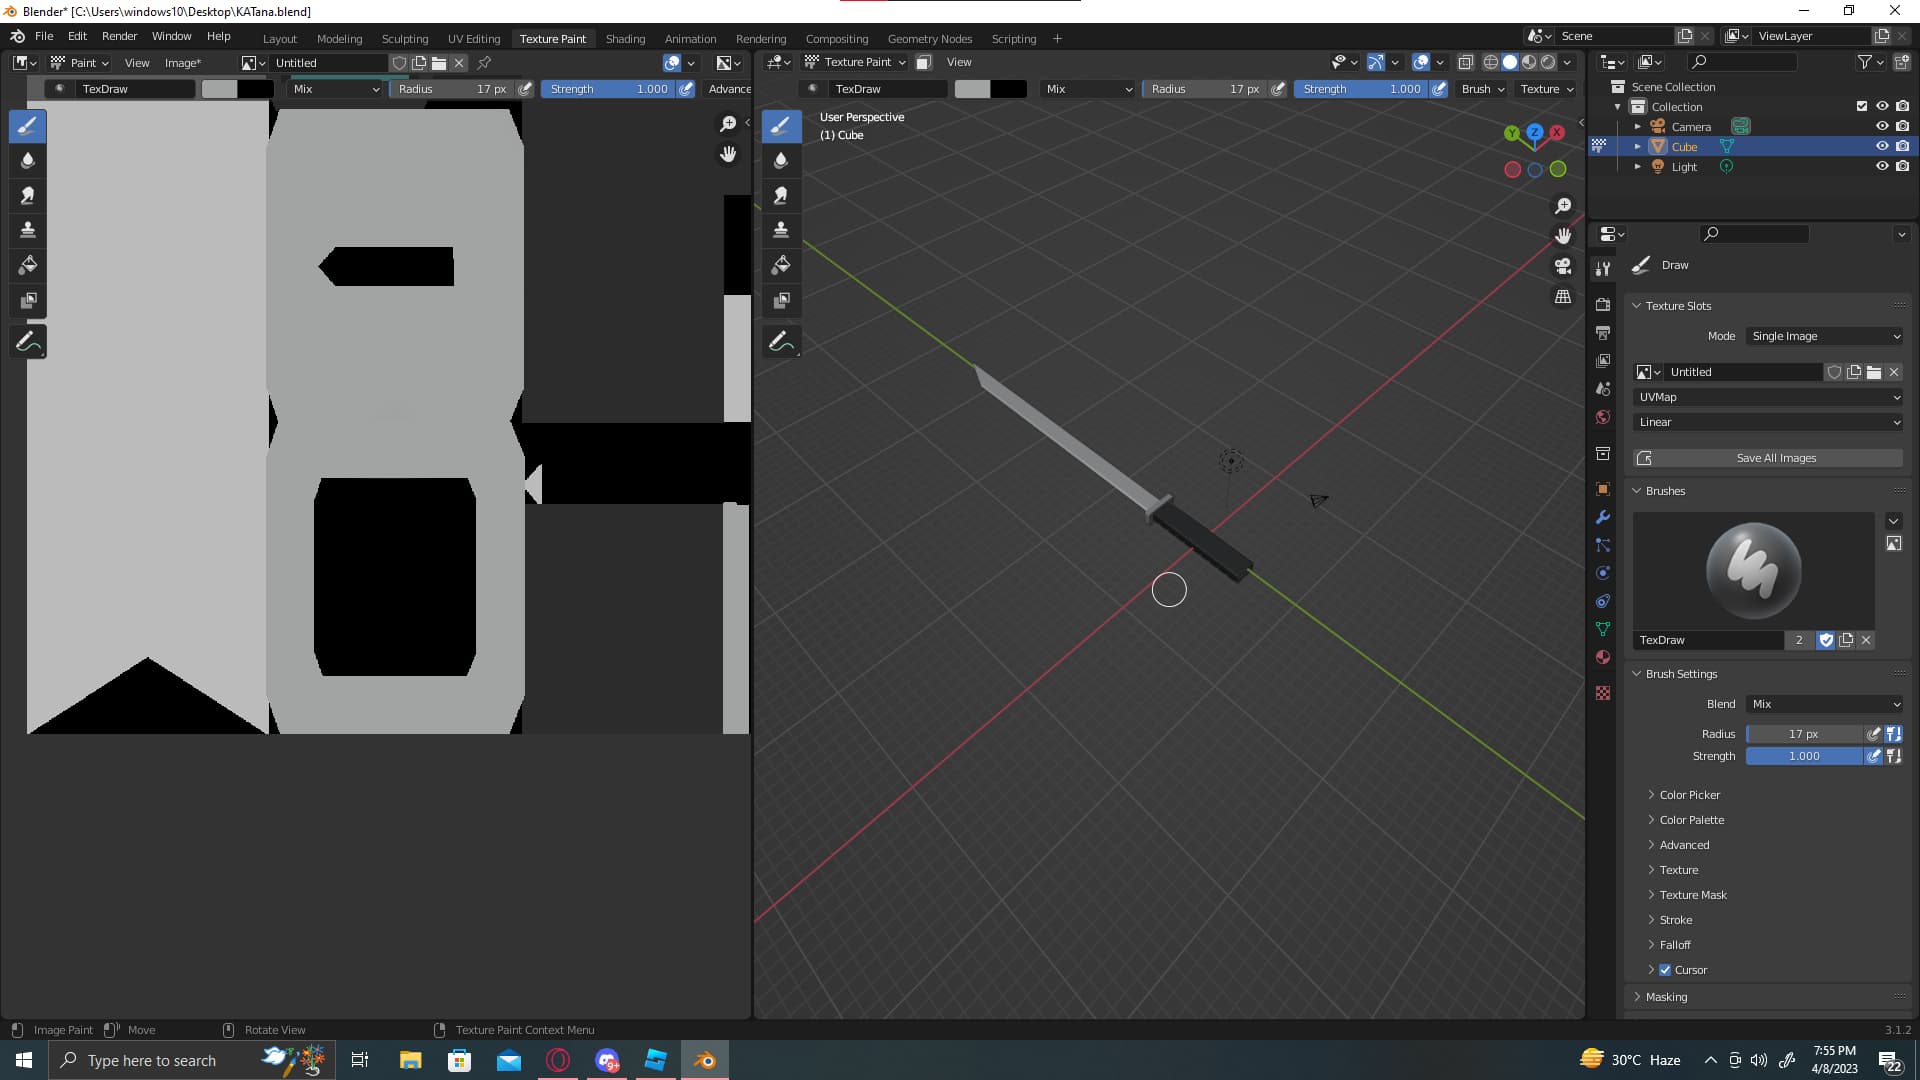
Task: Click the TexDraw brush preview thumbnail
Action: pos(1753,571)
